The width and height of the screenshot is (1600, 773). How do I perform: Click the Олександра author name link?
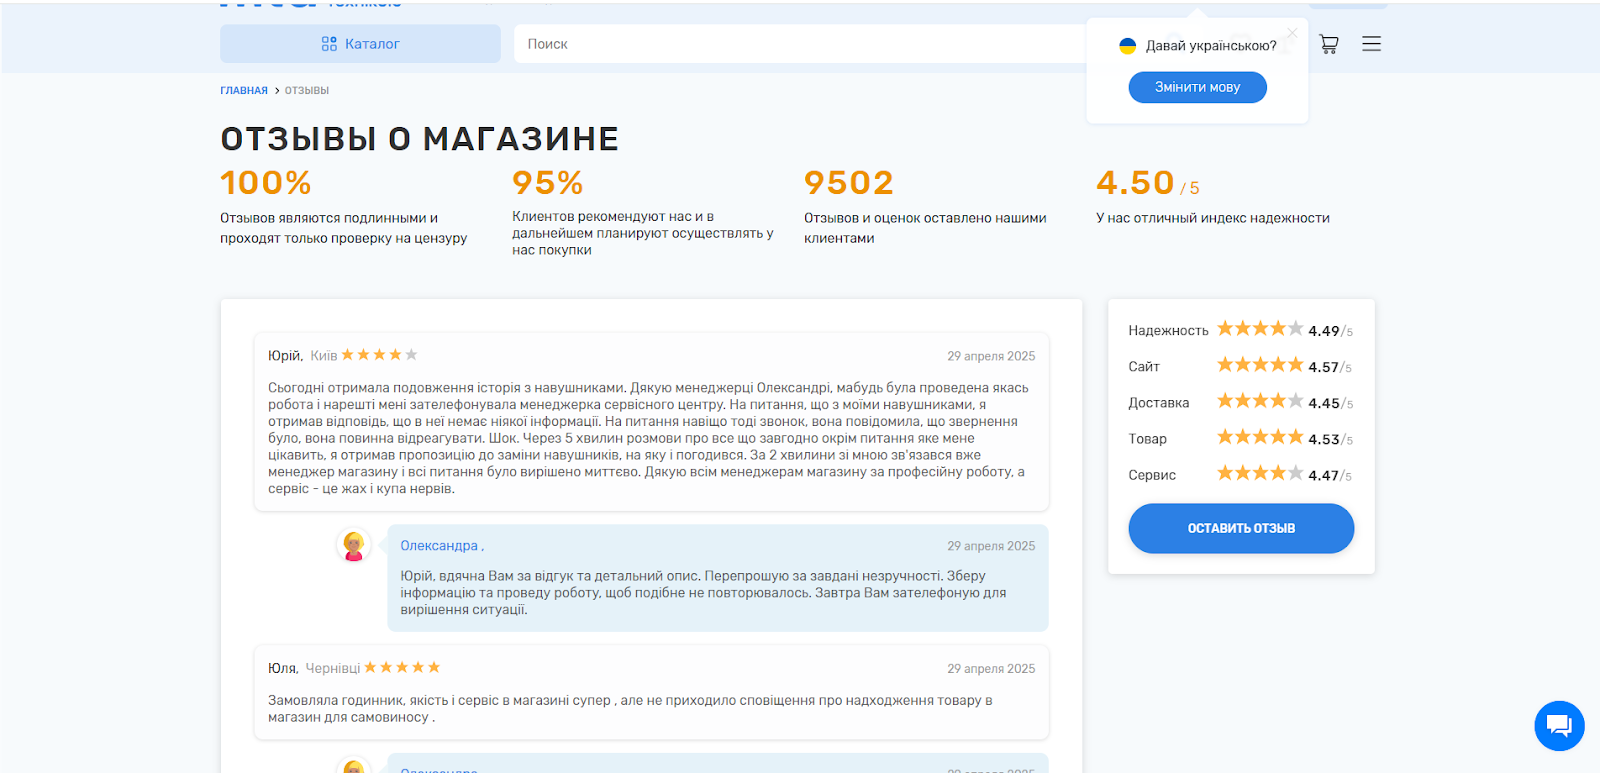coord(439,546)
